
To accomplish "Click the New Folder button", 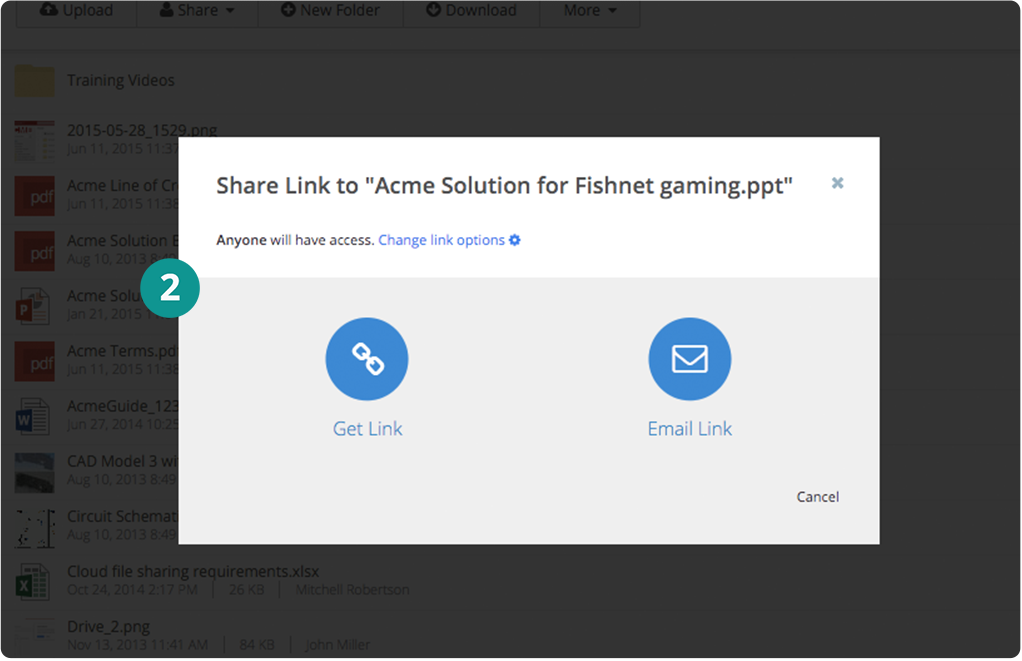I will pos(330,11).
